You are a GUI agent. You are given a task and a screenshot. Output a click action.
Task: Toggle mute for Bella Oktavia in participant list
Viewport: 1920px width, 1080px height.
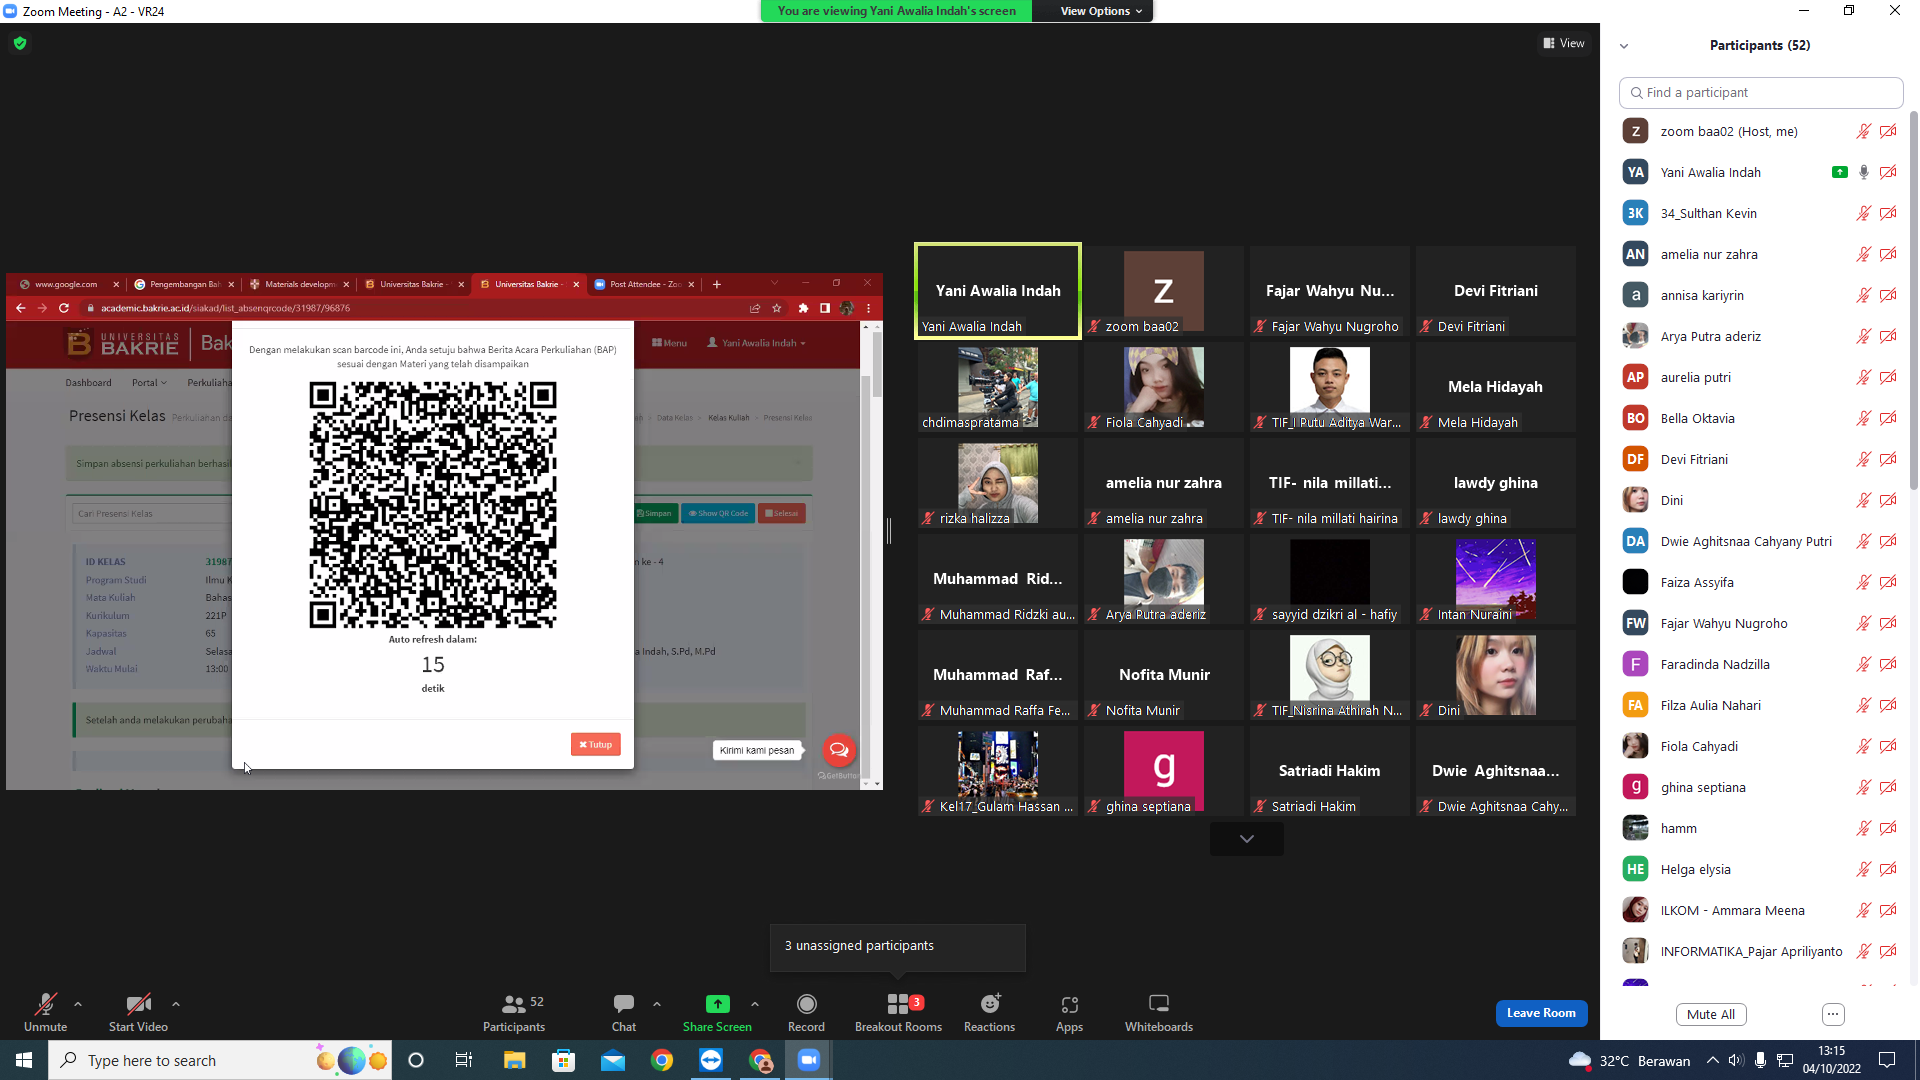click(x=1864, y=418)
